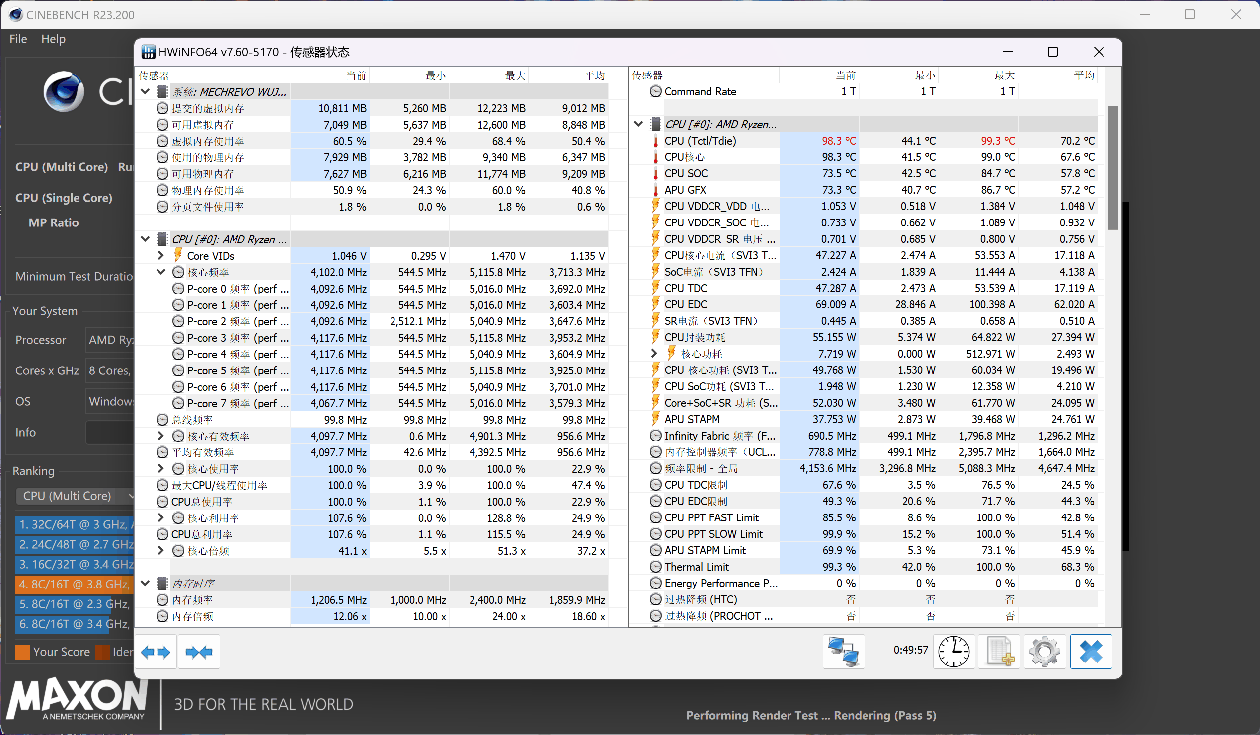Screen dimensions: 1260x735
Task: Click the Core VIDs lightning bolt icon
Action: click(x=178, y=256)
